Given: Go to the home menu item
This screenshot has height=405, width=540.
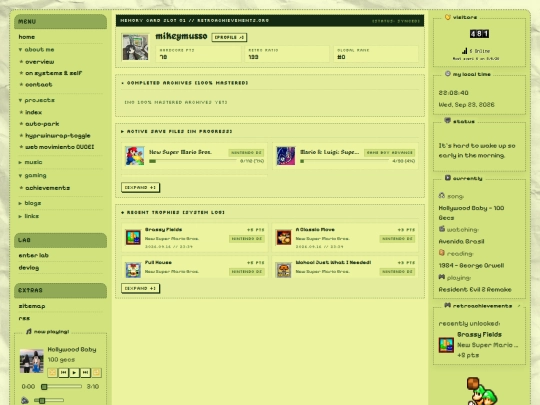Looking at the screenshot, I should (x=27, y=37).
